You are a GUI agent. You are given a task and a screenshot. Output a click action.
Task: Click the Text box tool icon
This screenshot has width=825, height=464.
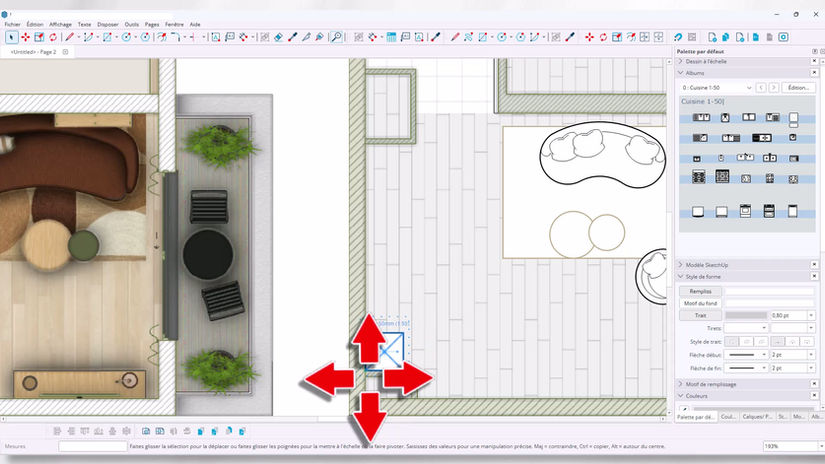(x=216, y=37)
